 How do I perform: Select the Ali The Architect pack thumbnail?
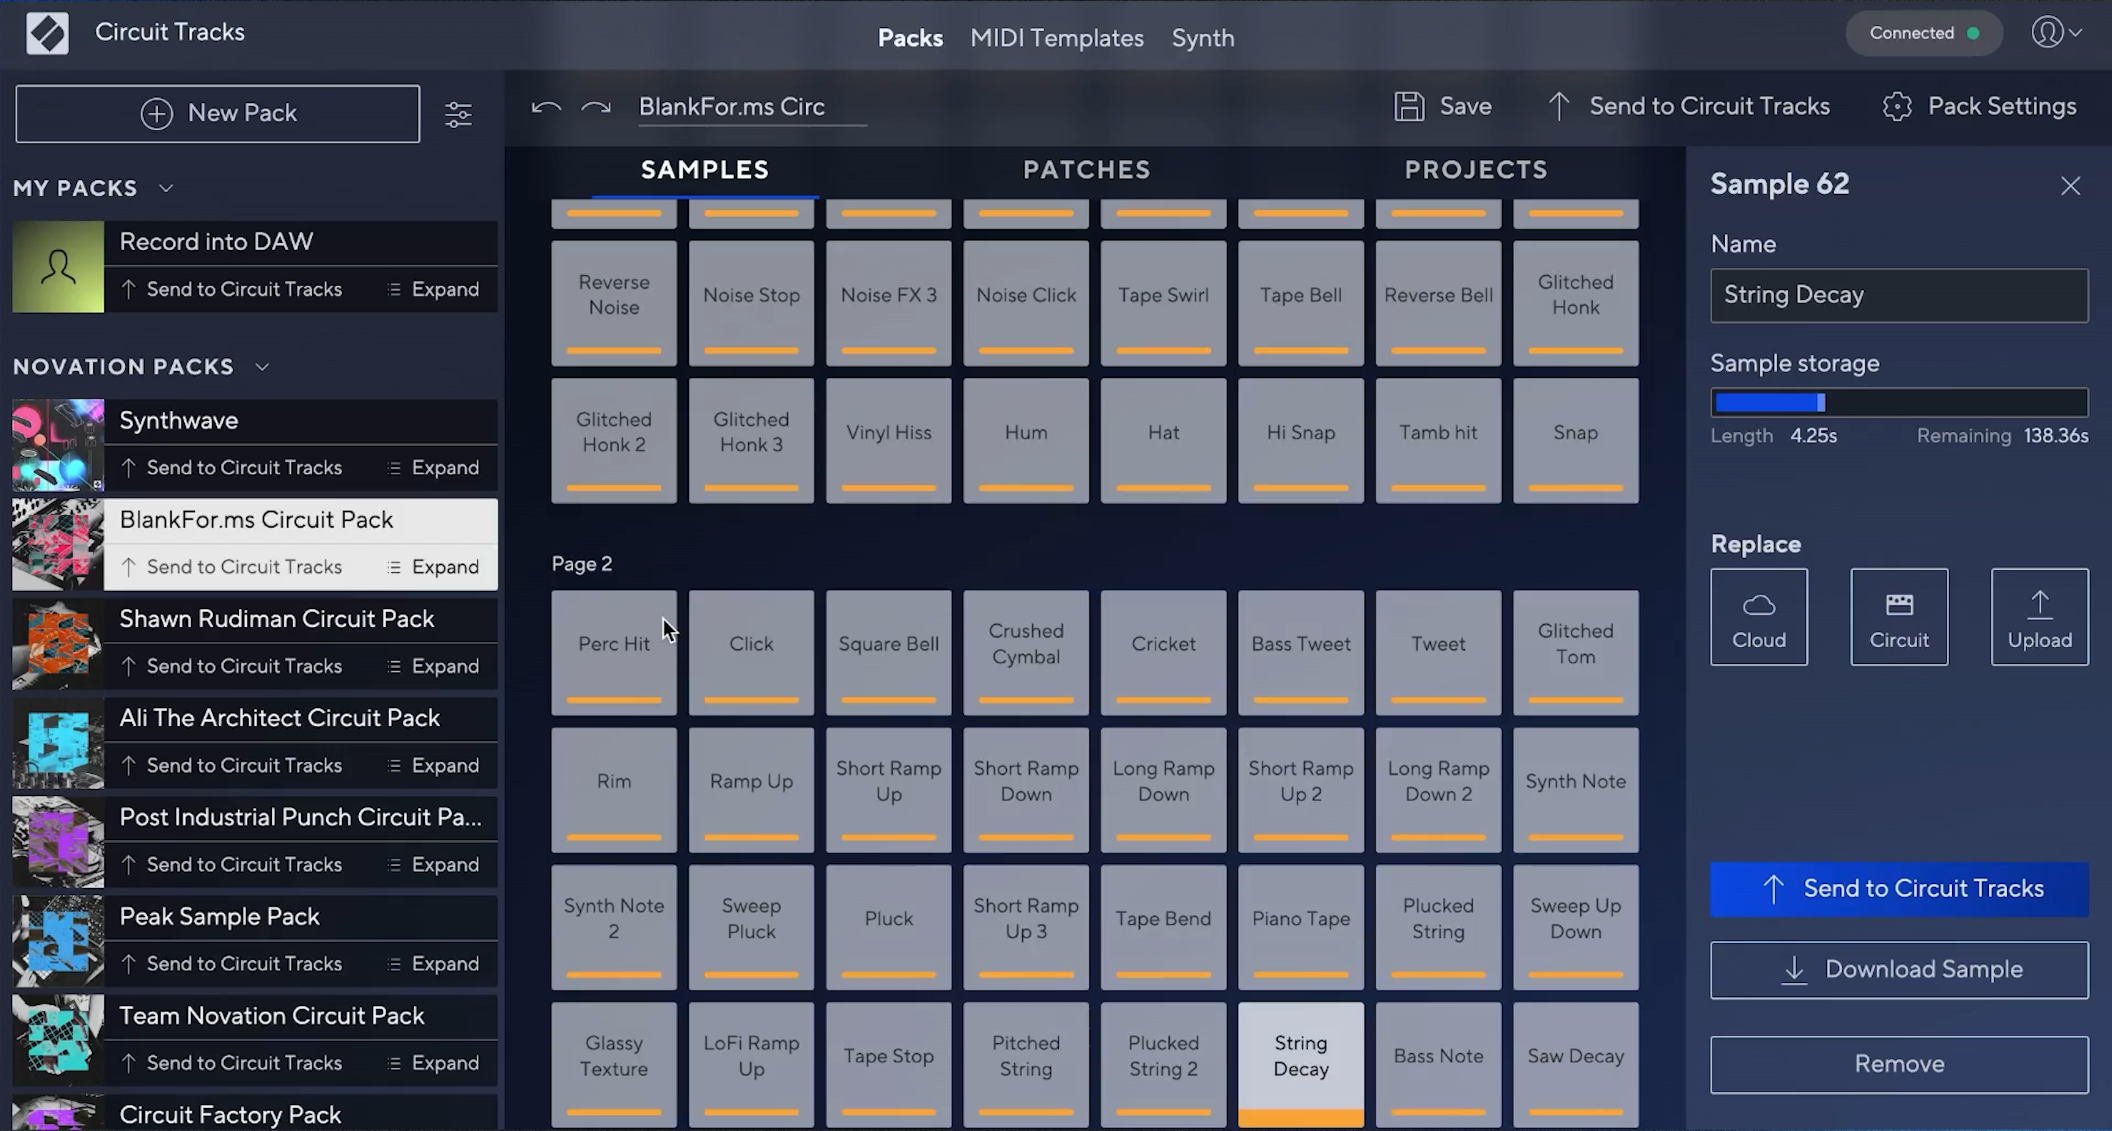pos(58,742)
